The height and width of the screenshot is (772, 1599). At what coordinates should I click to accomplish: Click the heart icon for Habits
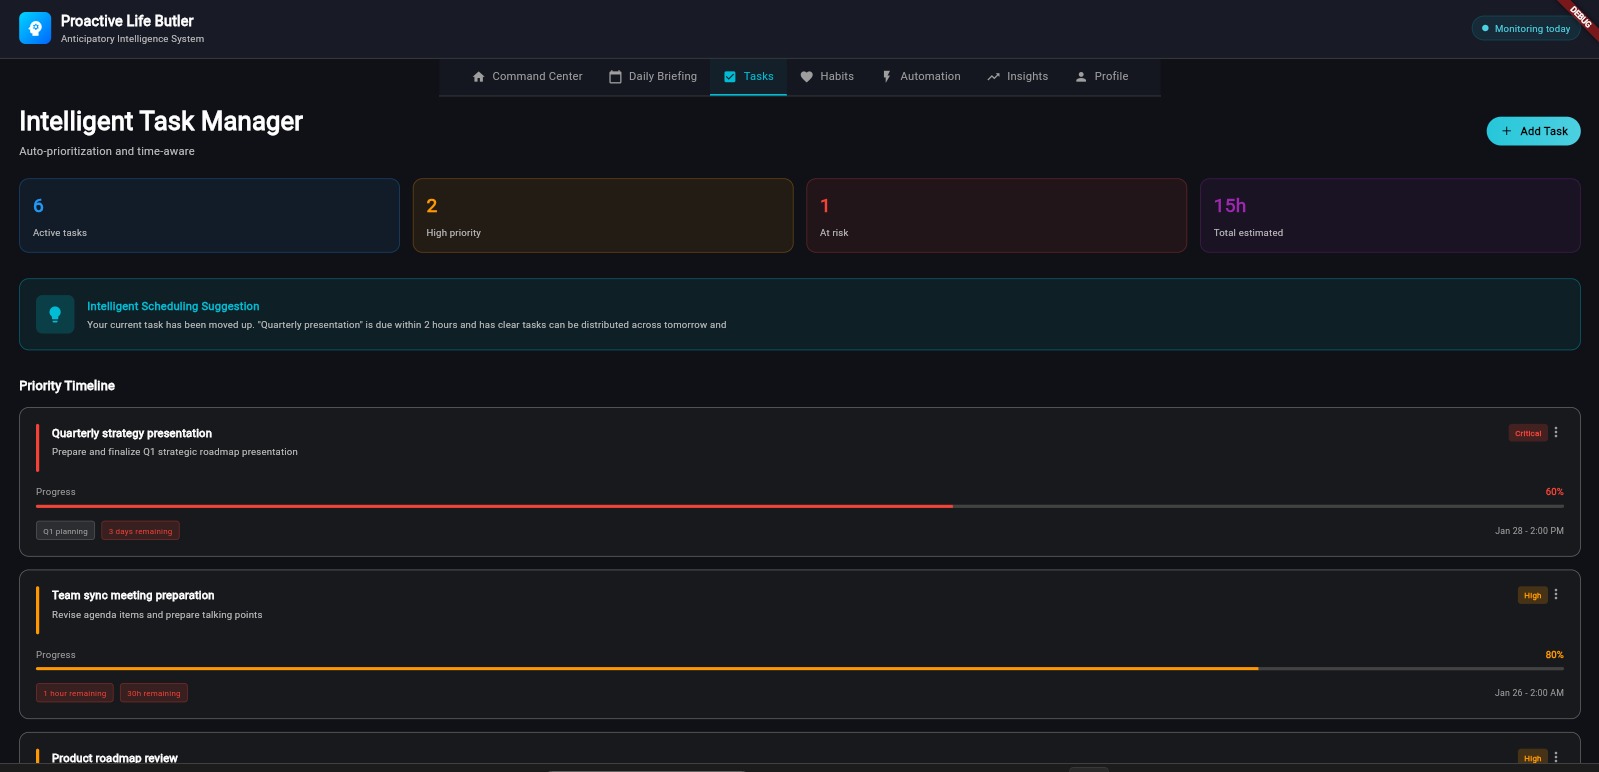coord(806,77)
